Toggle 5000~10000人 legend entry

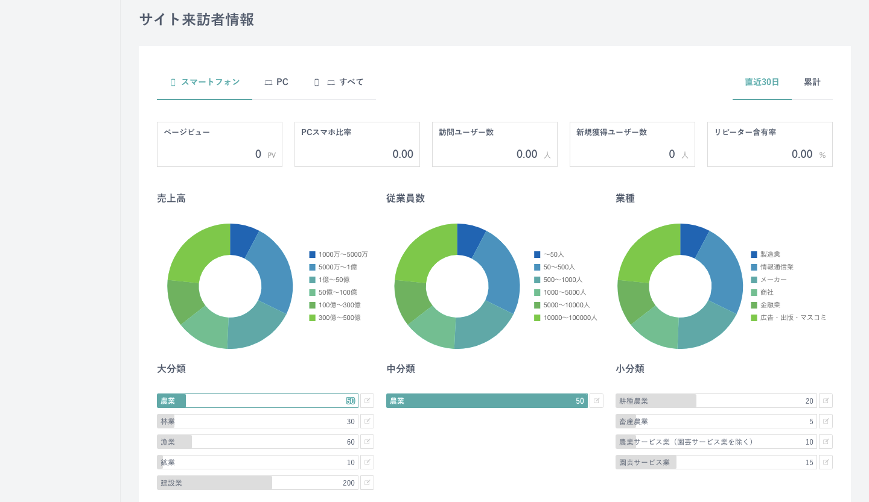click(562, 305)
